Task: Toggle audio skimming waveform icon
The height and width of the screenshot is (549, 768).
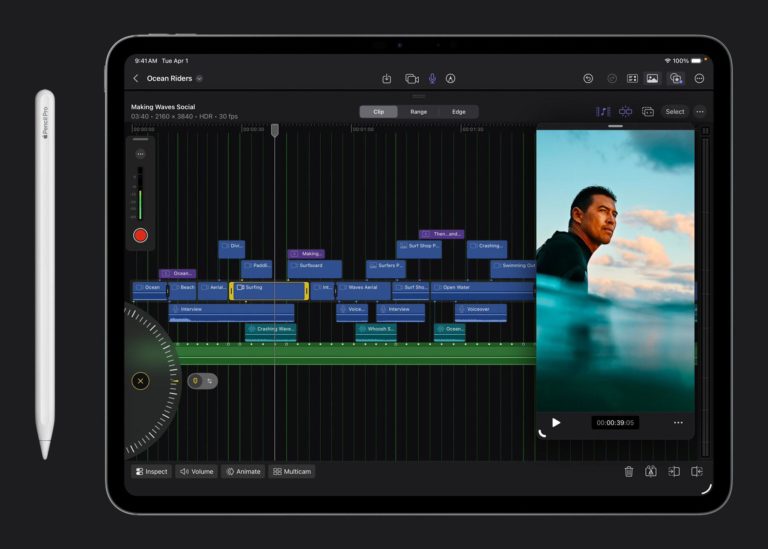Action: [x=603, y=112]
